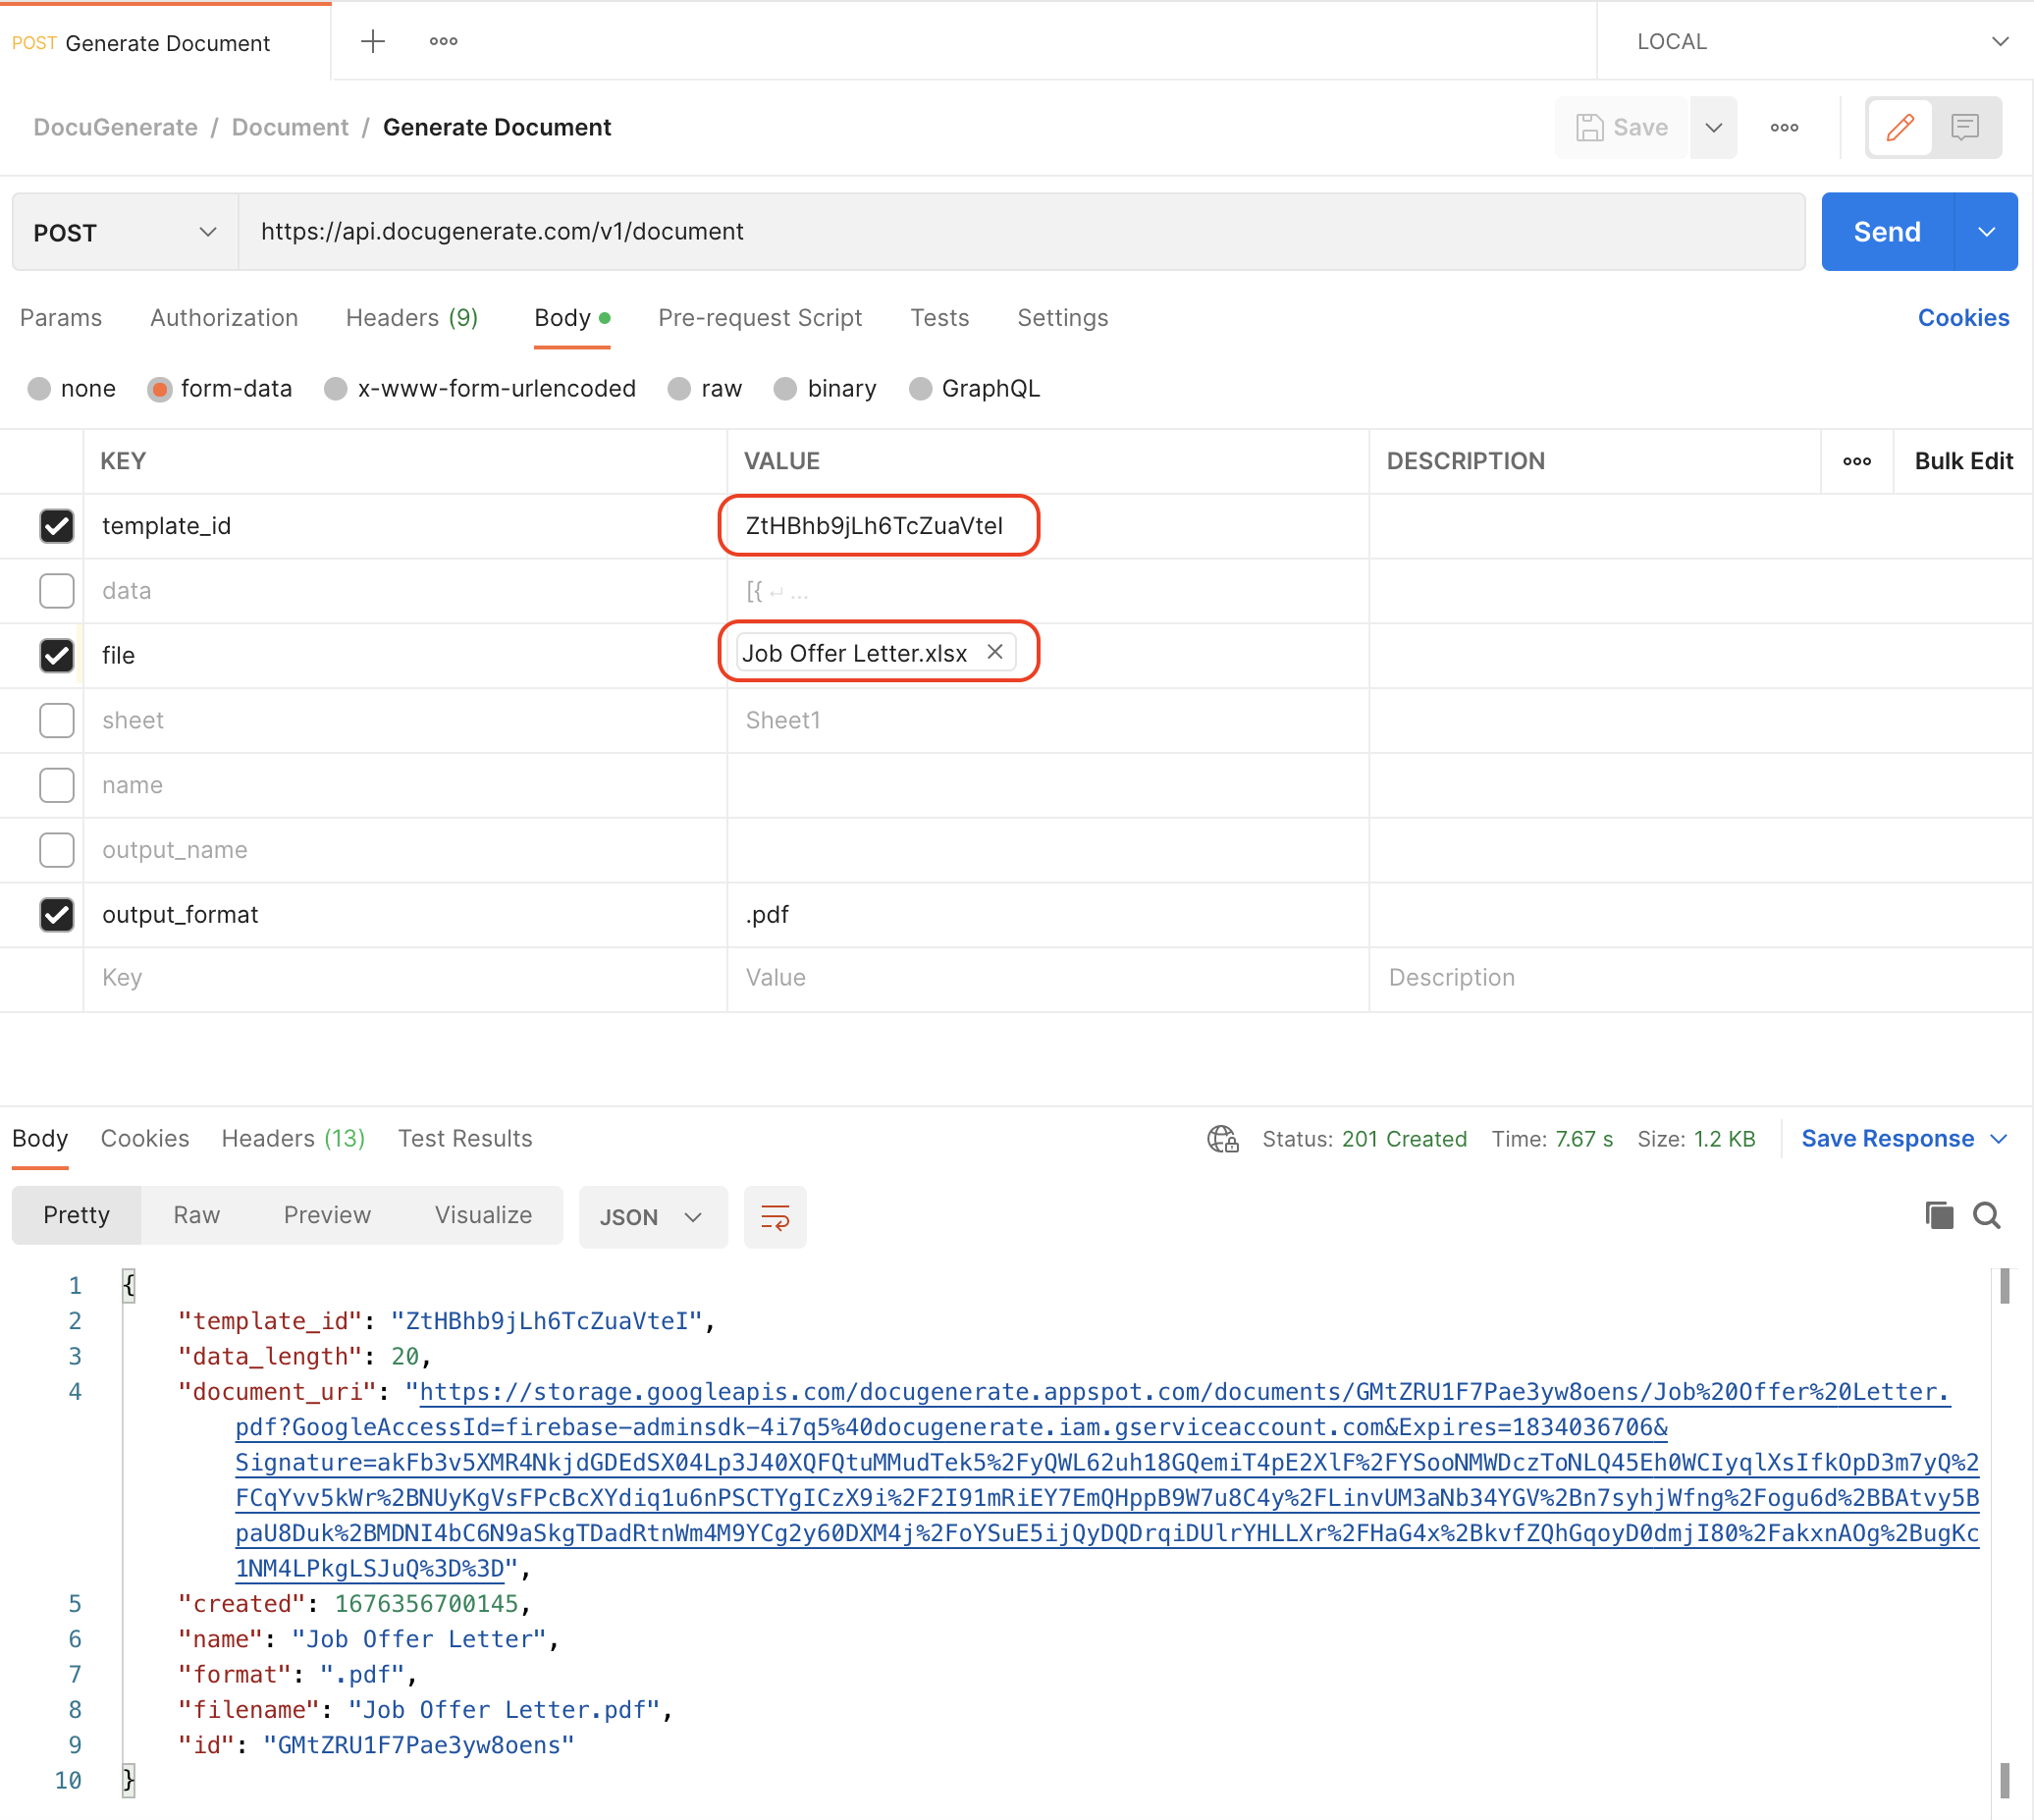The height and width of the screenshot is (1820, 2034).
Task: Expand the Save options arrow
Action: (1713, 127)
